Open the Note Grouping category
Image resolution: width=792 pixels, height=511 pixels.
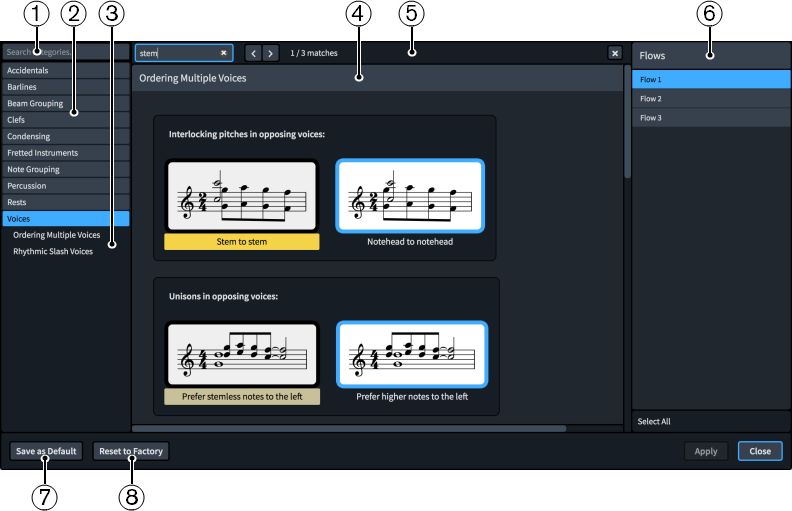(66, 169)
